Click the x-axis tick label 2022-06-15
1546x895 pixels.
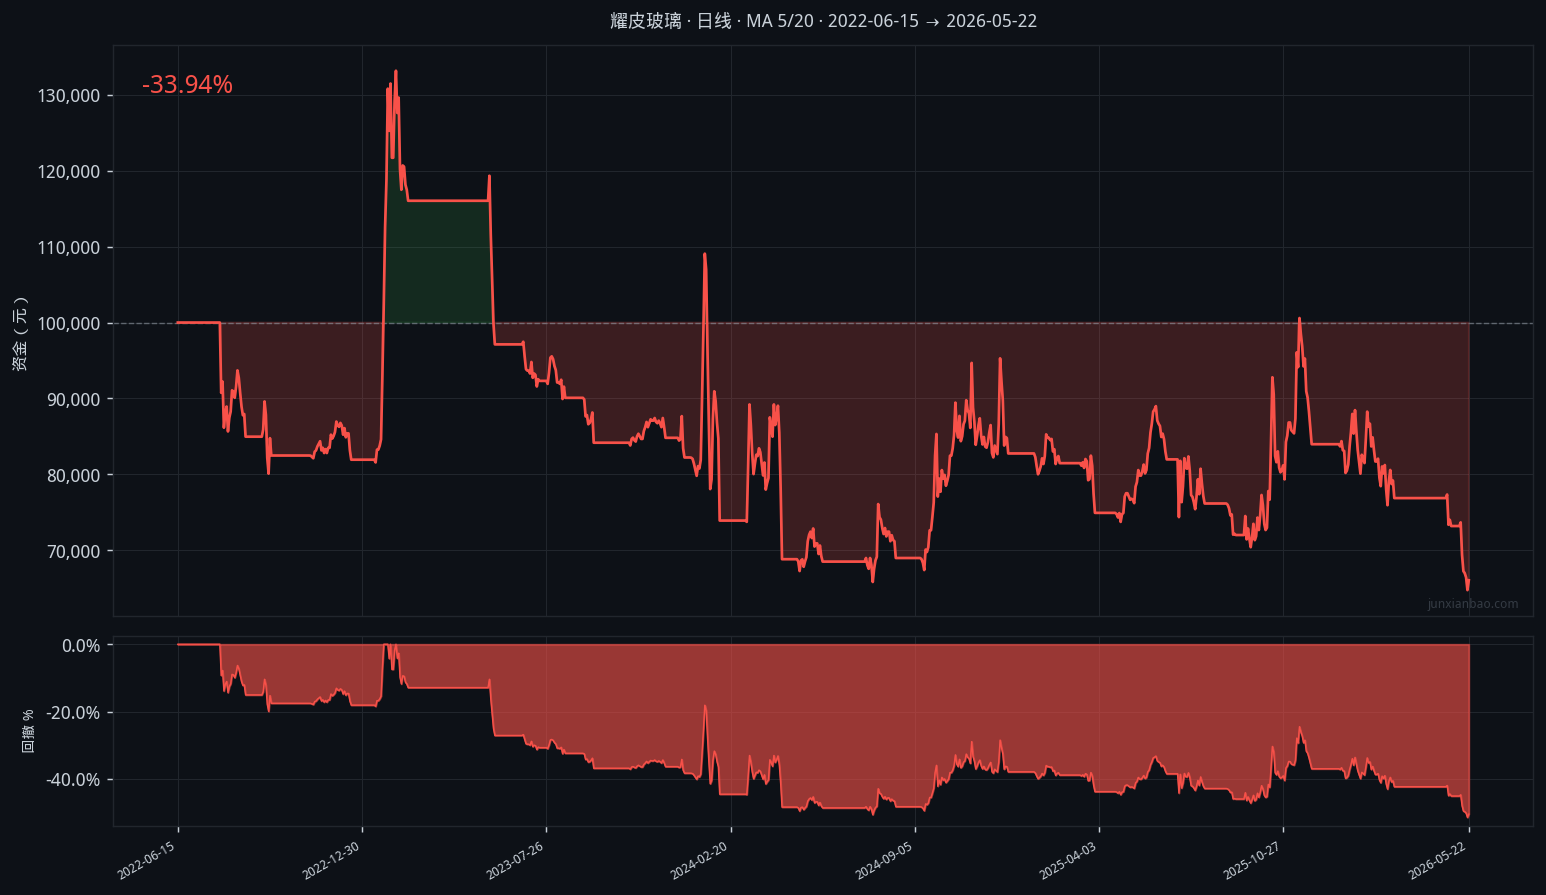click(x=146, y=860)
